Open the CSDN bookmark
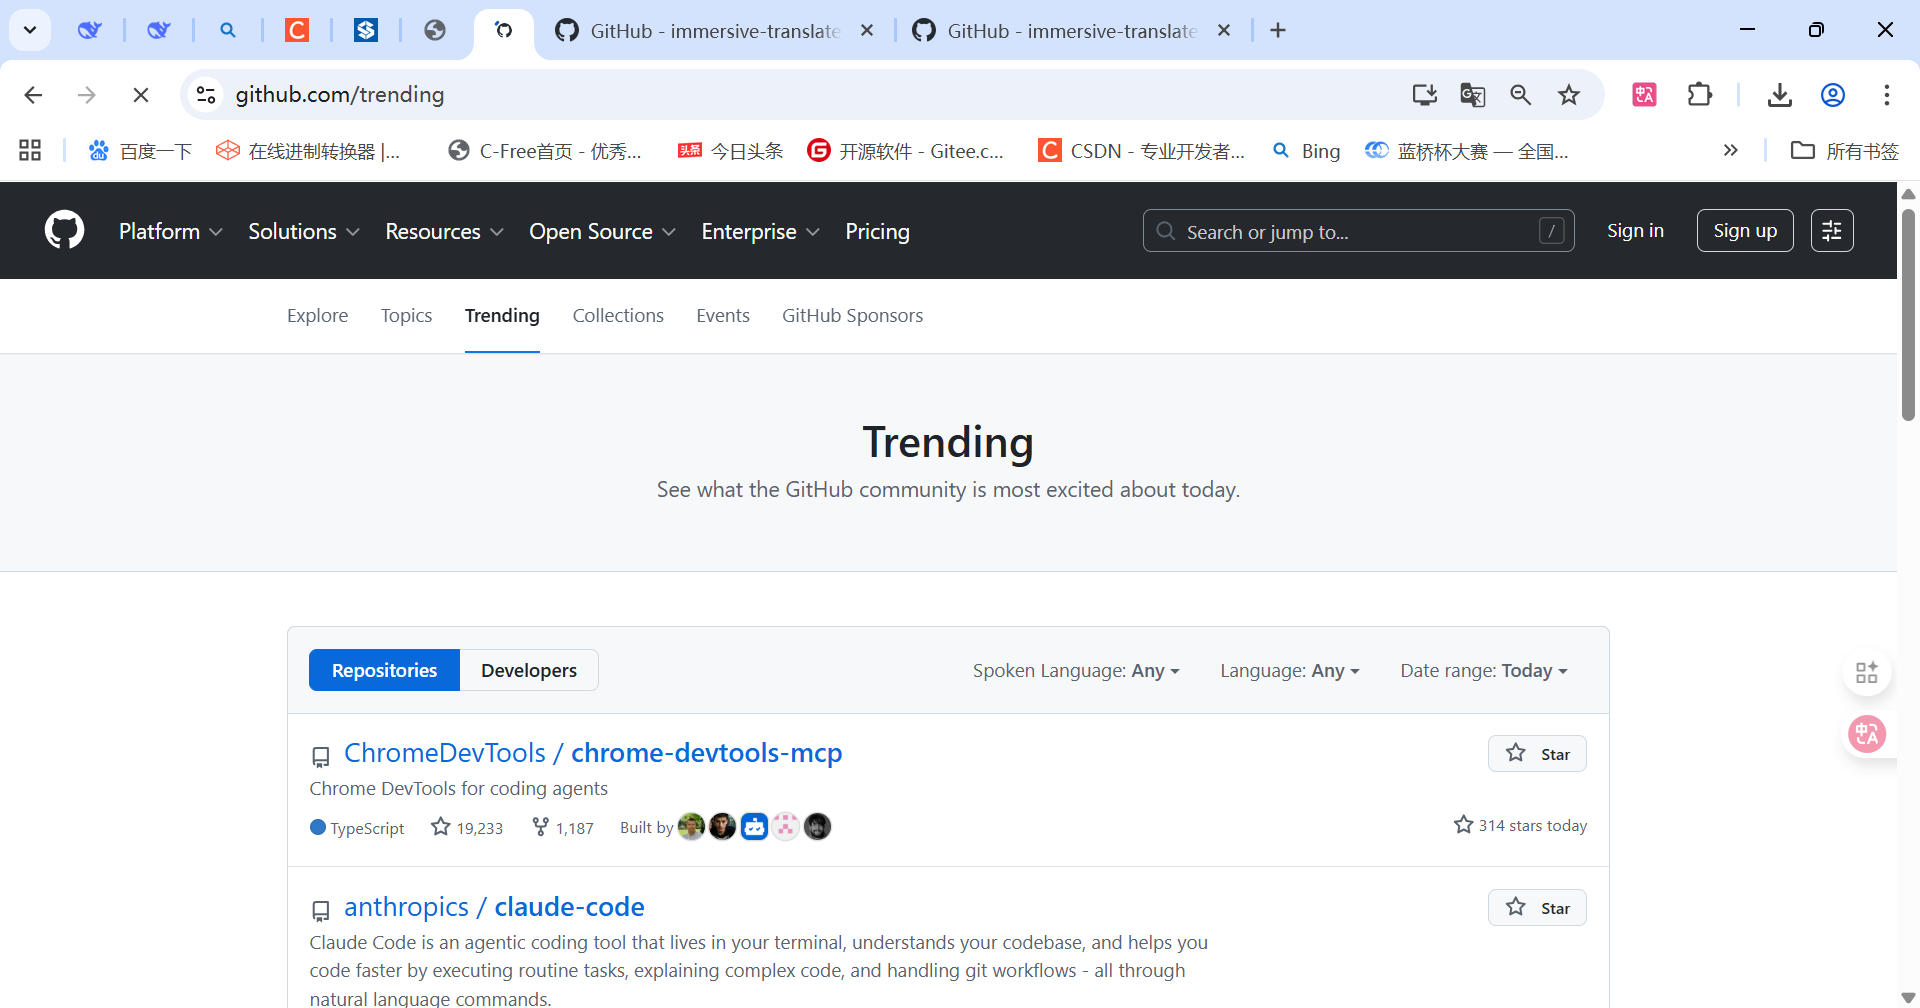The width and height of the screenshot is (1920, 1008). [x=1142, y=151]
